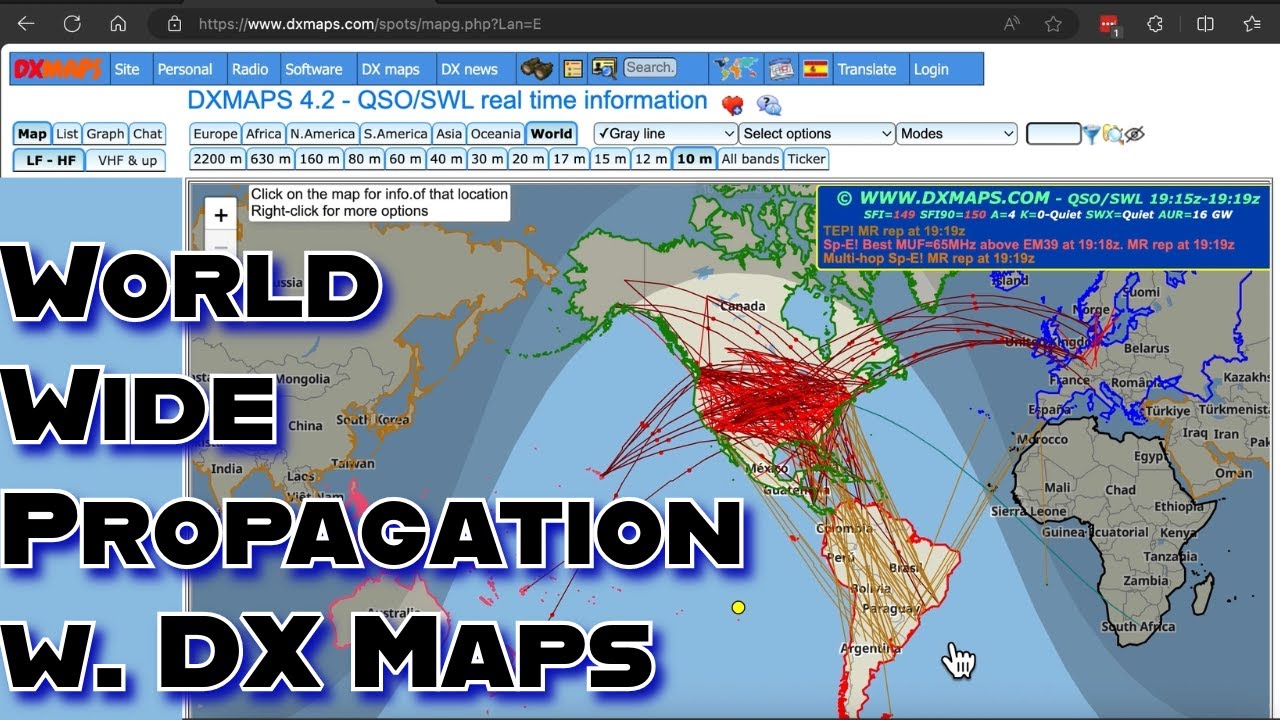Click the WWW.DXMAPS.COM map header text
Image resolution: width=1280 pixels, height=720 pixels.
coord(956,198)
